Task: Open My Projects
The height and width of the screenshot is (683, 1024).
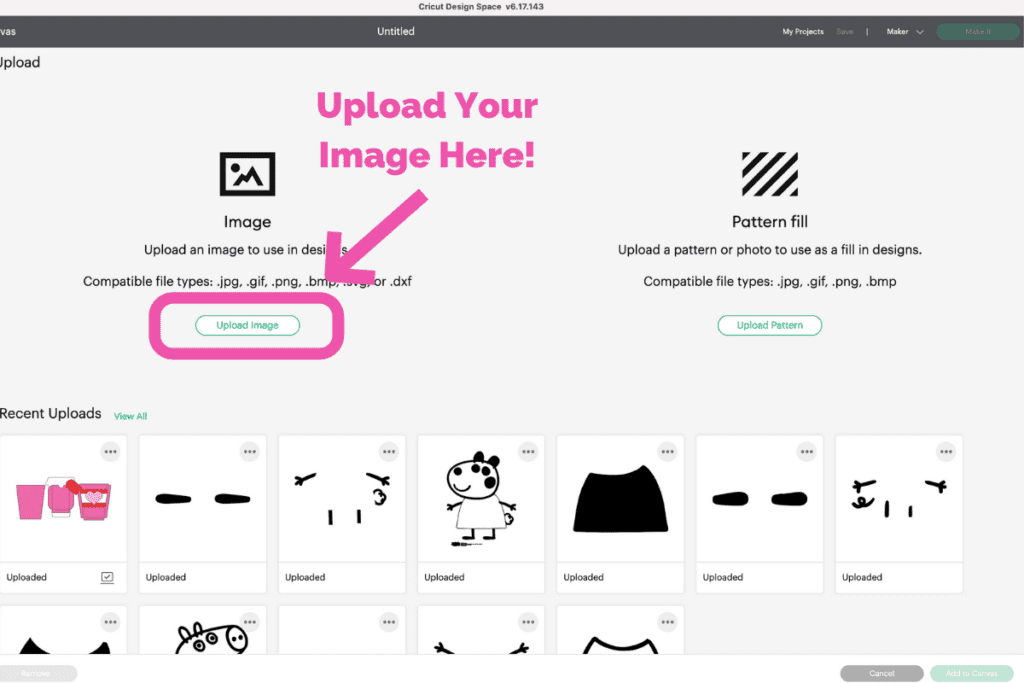Action: click(x=803, y=31)
